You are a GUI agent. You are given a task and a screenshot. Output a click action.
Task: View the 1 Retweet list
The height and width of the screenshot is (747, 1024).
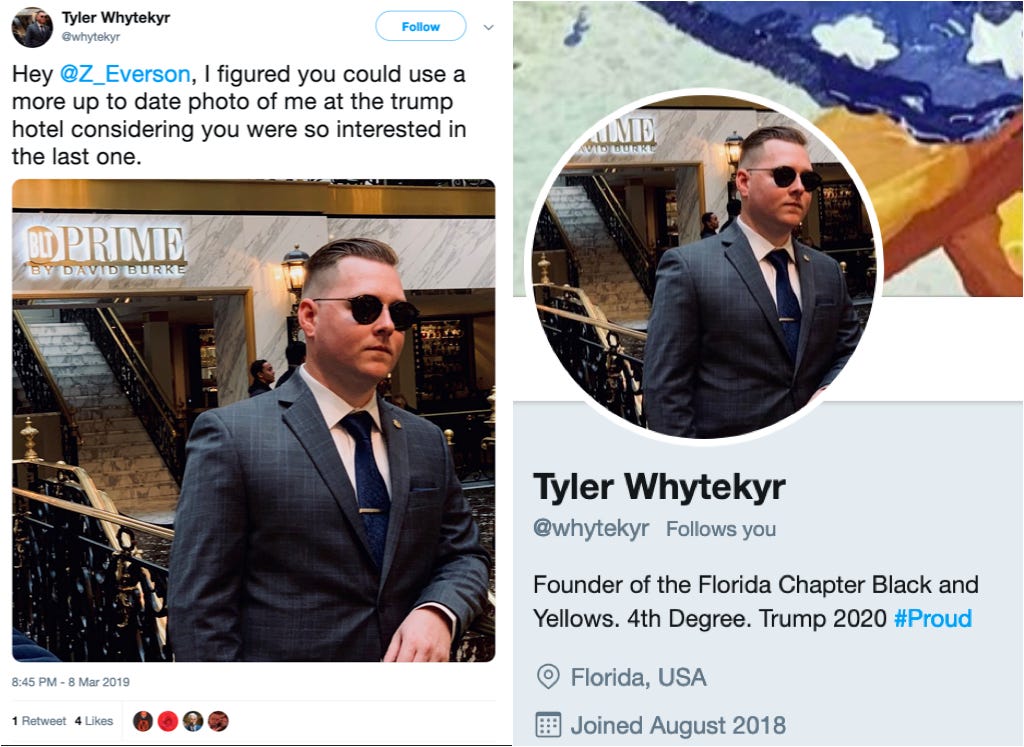tap(39, 721)
